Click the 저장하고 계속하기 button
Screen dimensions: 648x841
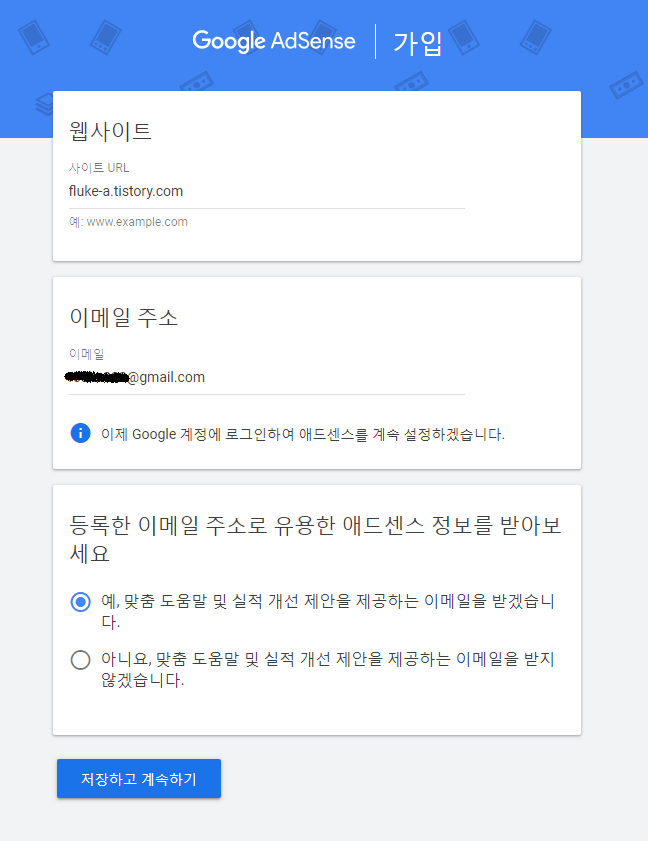pyautogui.click(x=139, y=778)
